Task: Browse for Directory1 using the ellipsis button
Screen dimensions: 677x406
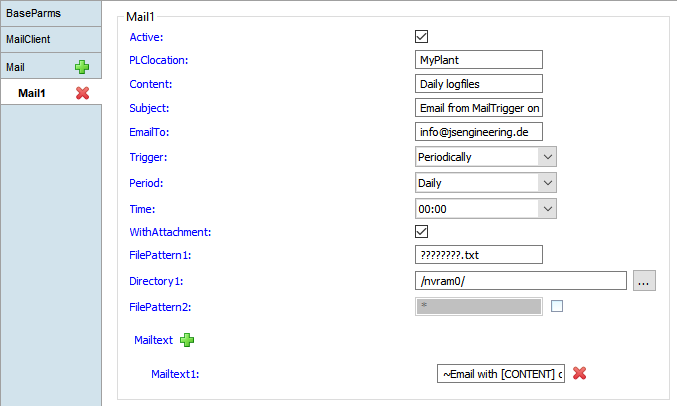Action: click(644, 281)
